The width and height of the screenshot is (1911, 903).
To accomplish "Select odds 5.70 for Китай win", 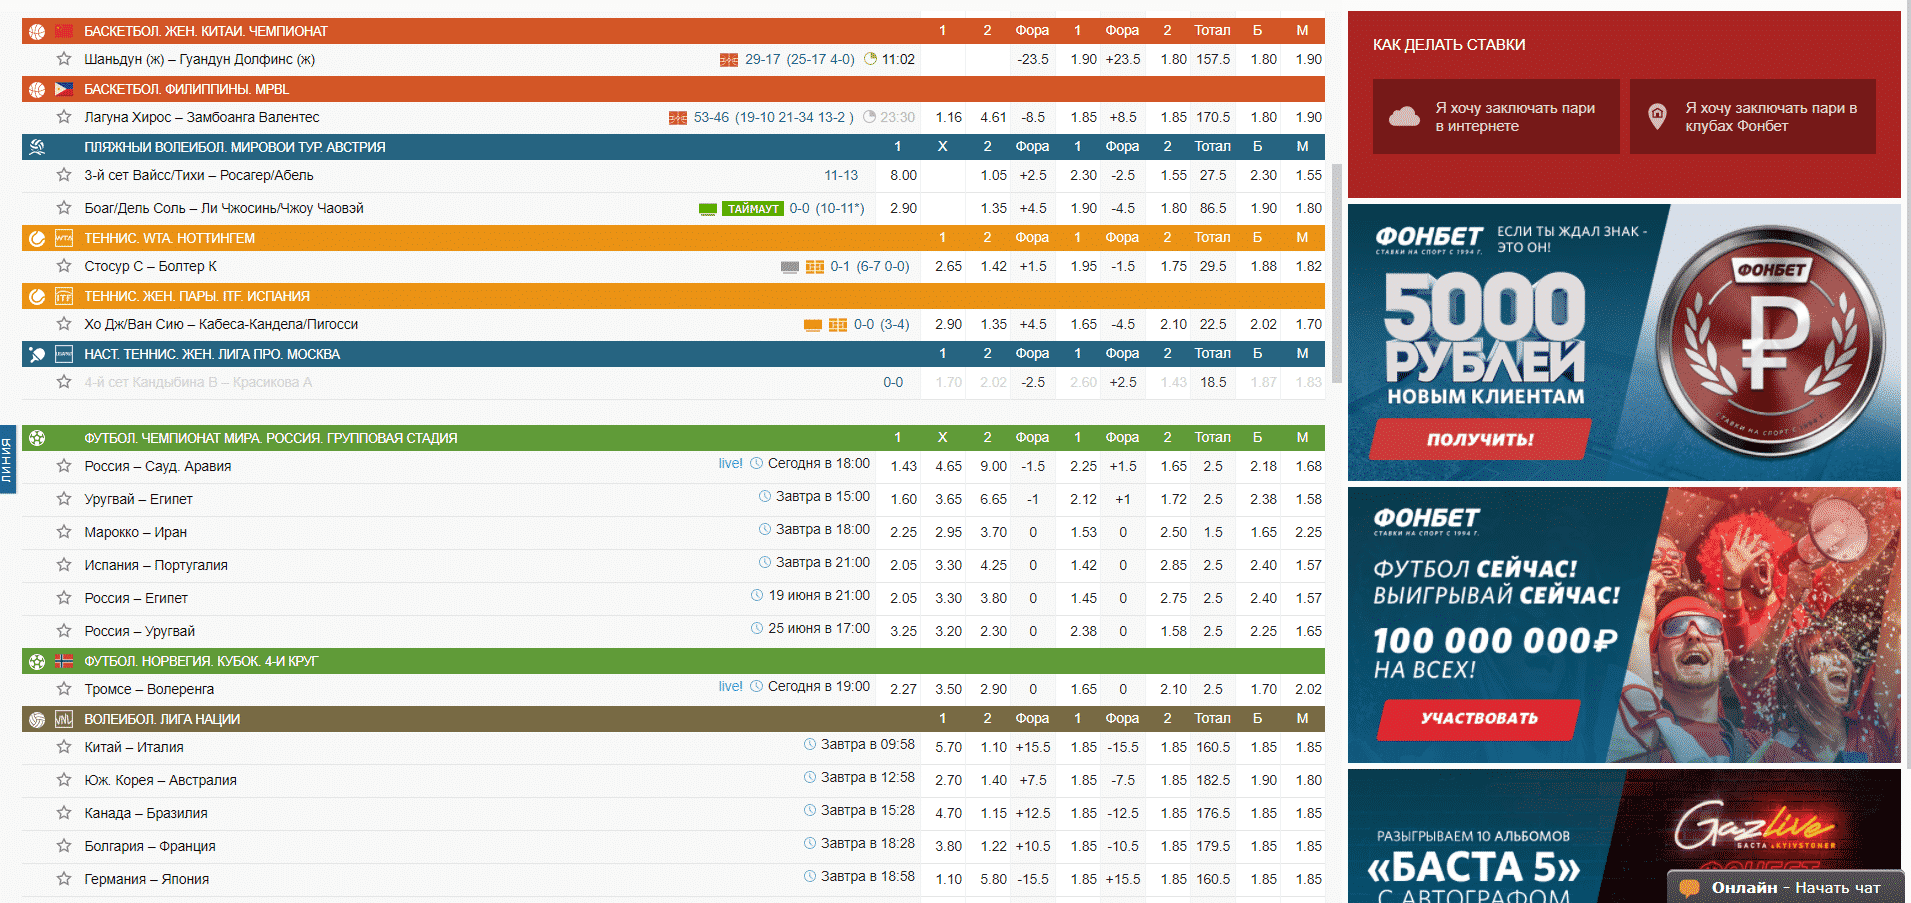I will [x=948, y=747].
